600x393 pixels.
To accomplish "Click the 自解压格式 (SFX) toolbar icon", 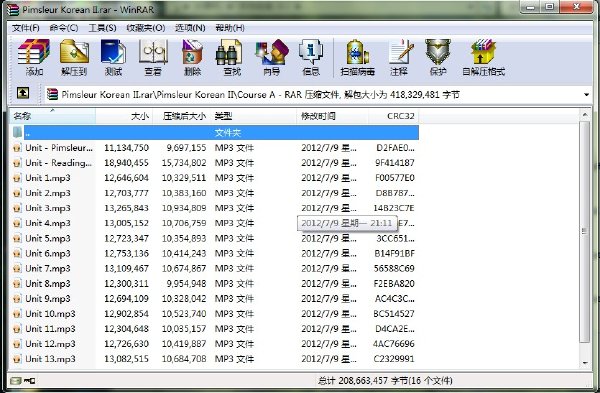I will [x=483, y=57].
